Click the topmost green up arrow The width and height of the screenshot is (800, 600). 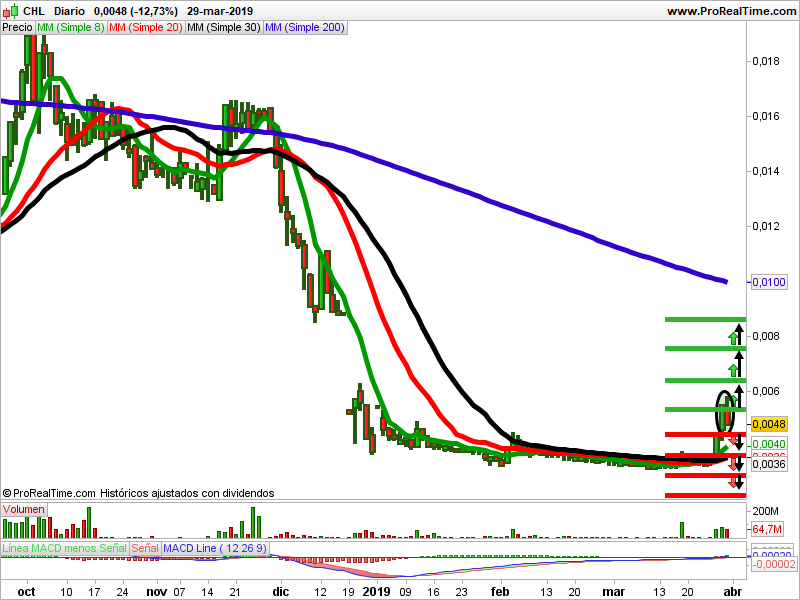(x=733, y=338)
